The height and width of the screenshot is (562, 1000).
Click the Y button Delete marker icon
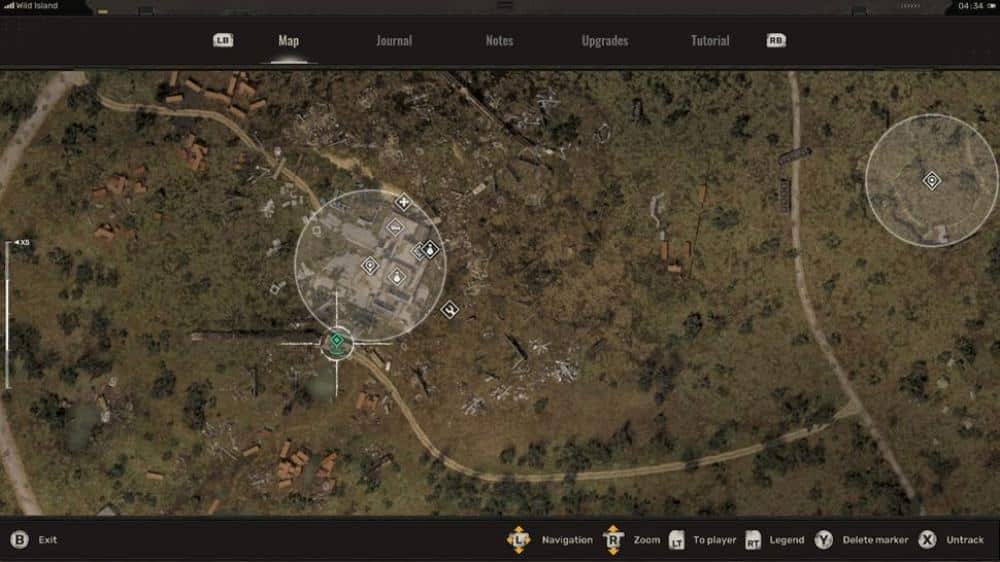(823, 540)
